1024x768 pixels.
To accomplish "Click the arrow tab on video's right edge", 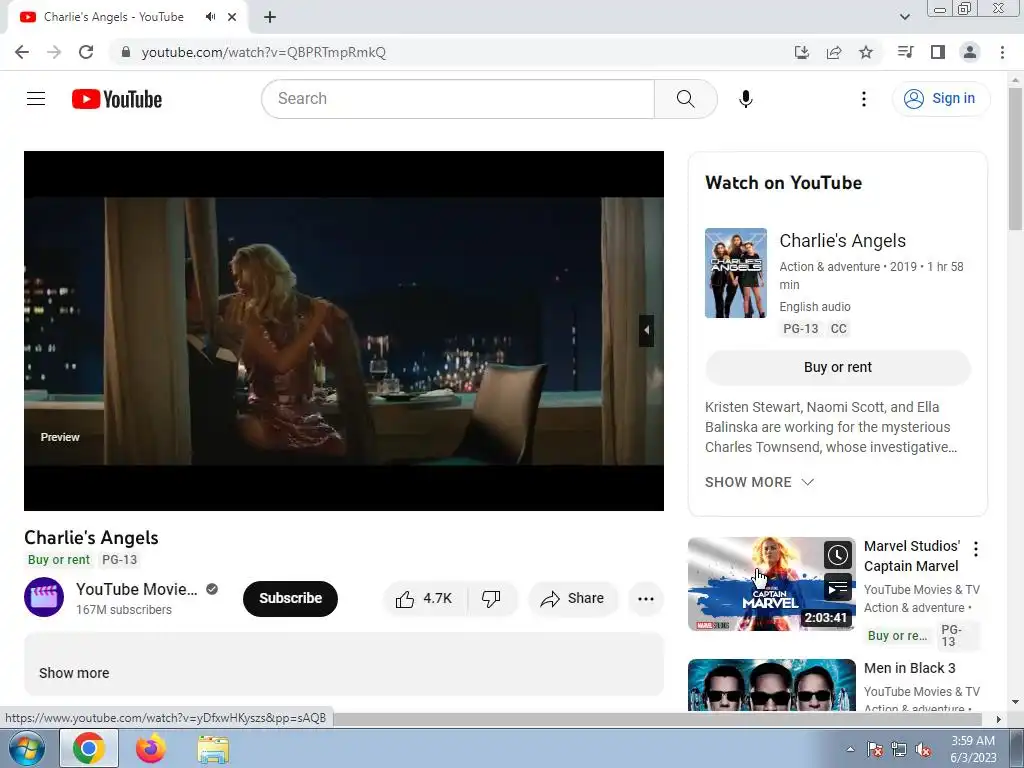I will click(x=646, y=330).
